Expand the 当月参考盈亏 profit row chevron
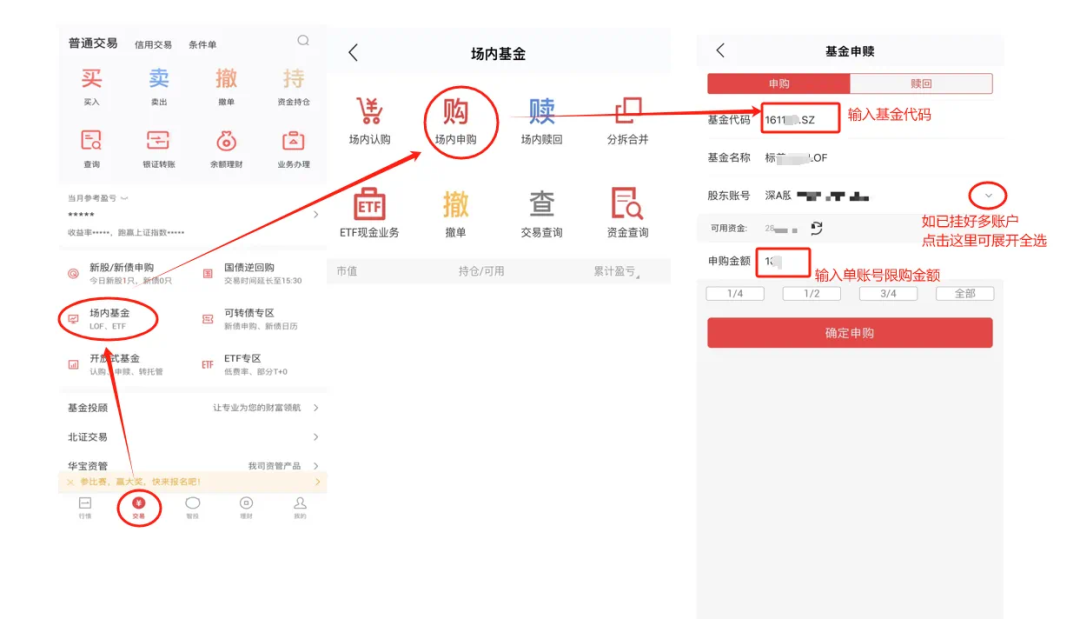1080x619 pixels. tap(316, 215)
